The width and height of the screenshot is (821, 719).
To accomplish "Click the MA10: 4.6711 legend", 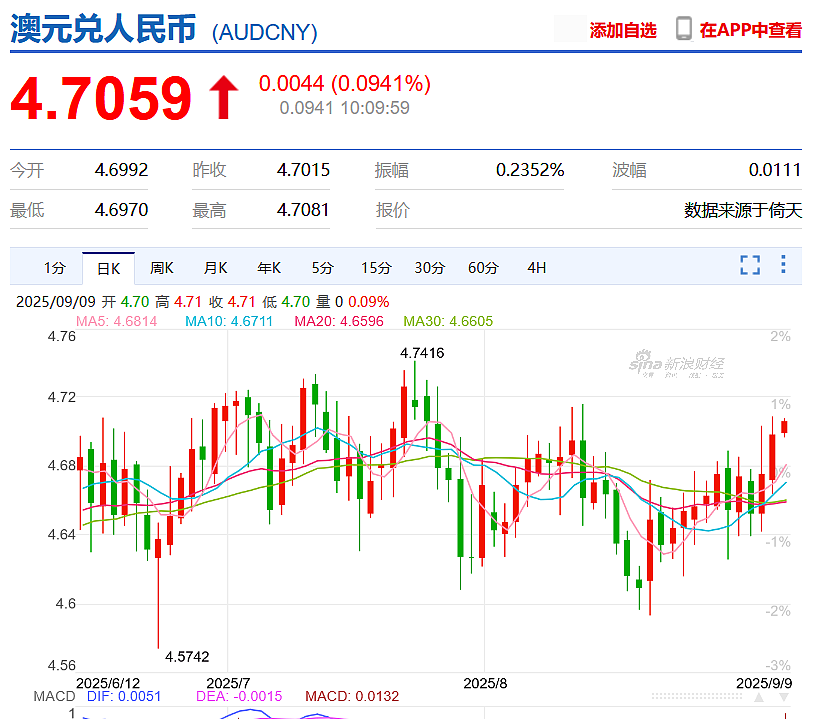I will point(229,321).
